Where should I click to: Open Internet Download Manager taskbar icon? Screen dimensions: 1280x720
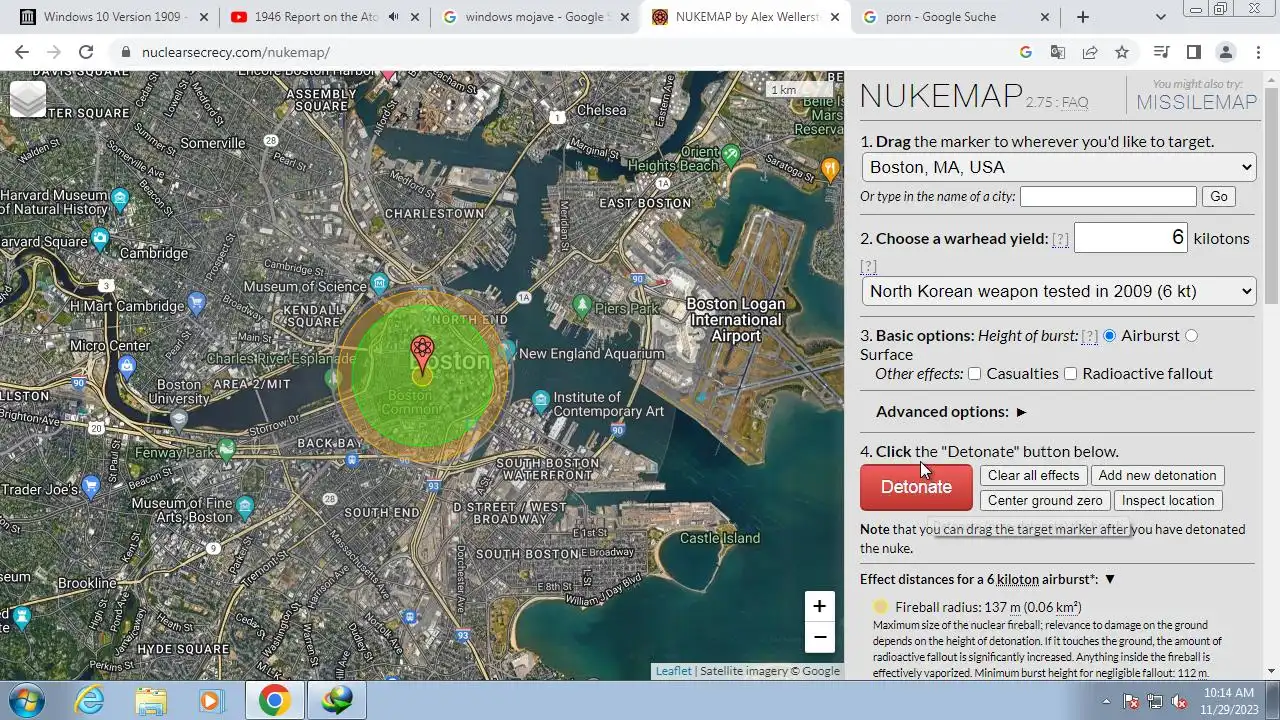pos(337,700)
